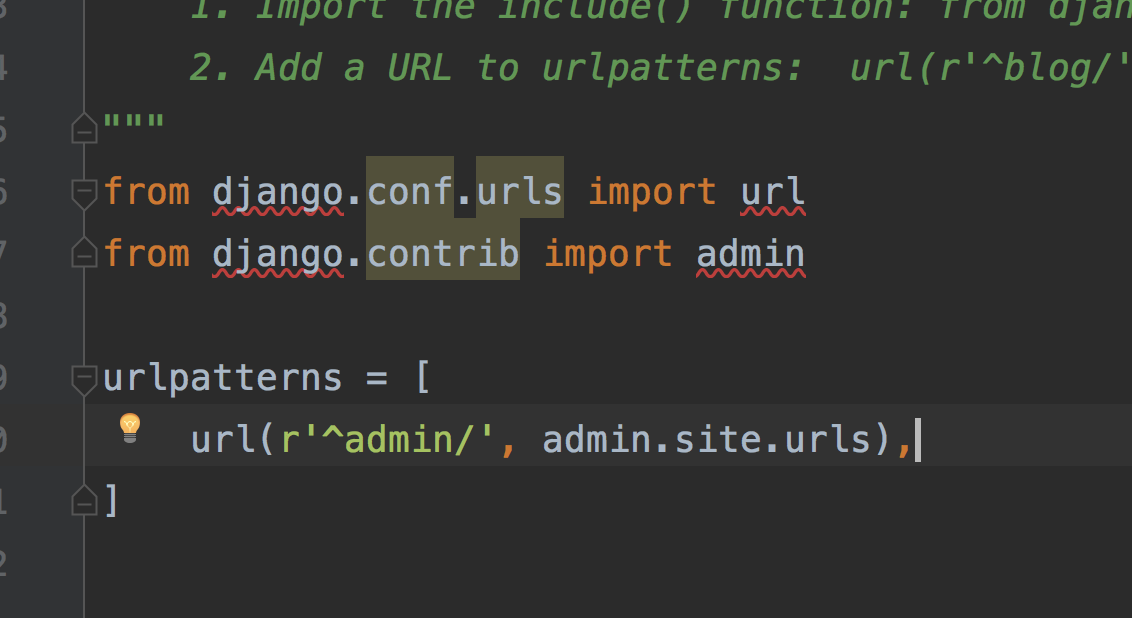Click the highlighted 'urls' in django.conf.urls
Image resolution: width=1132 pixels, height=618 pixels.
point(520,191)
